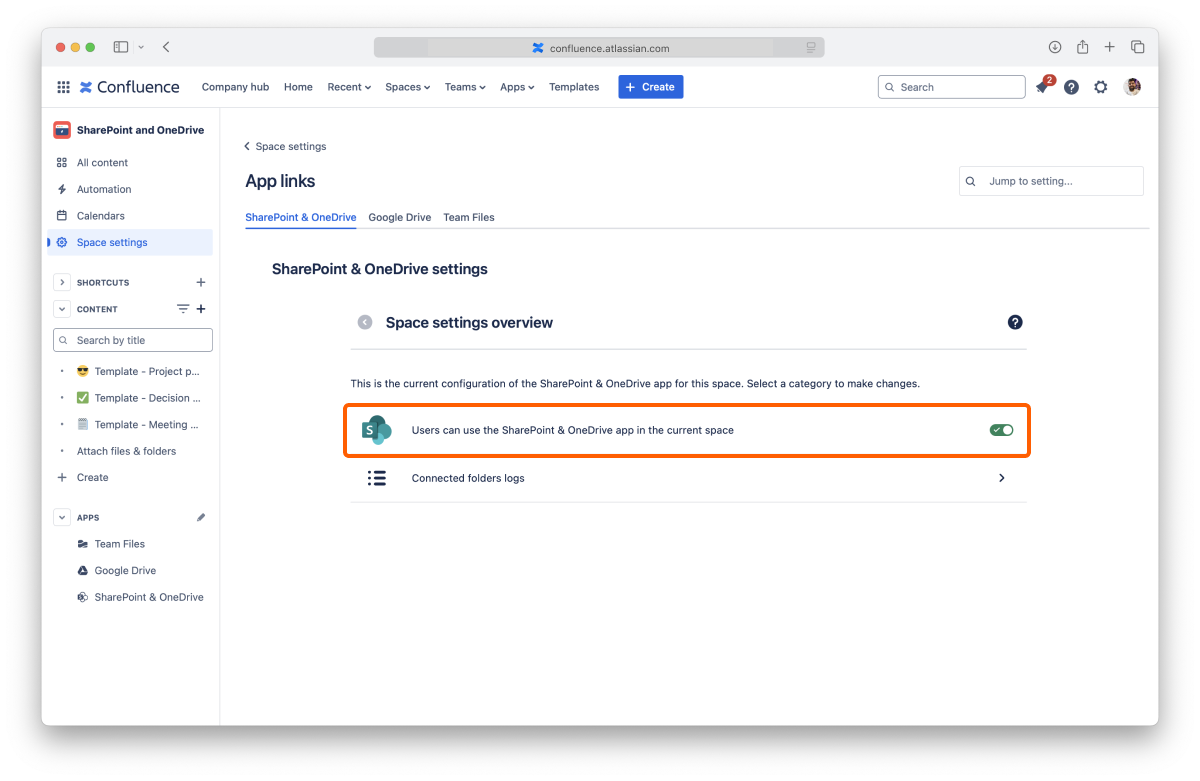Screen dimensions: 1200x781
Task: Open the Spaces dropdown menu
Action: coord(407,87)
